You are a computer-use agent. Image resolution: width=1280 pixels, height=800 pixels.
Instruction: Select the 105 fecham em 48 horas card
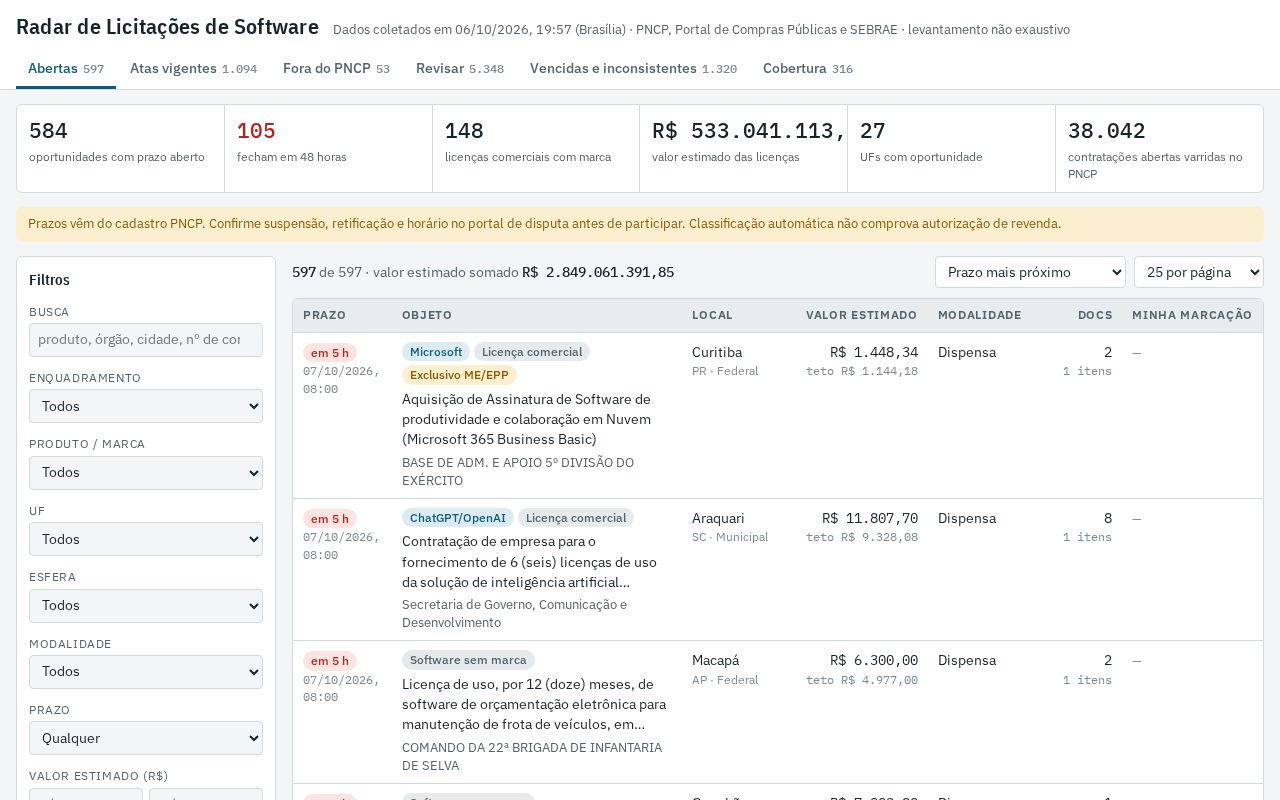pyautogui.click(x=328, y=149)
